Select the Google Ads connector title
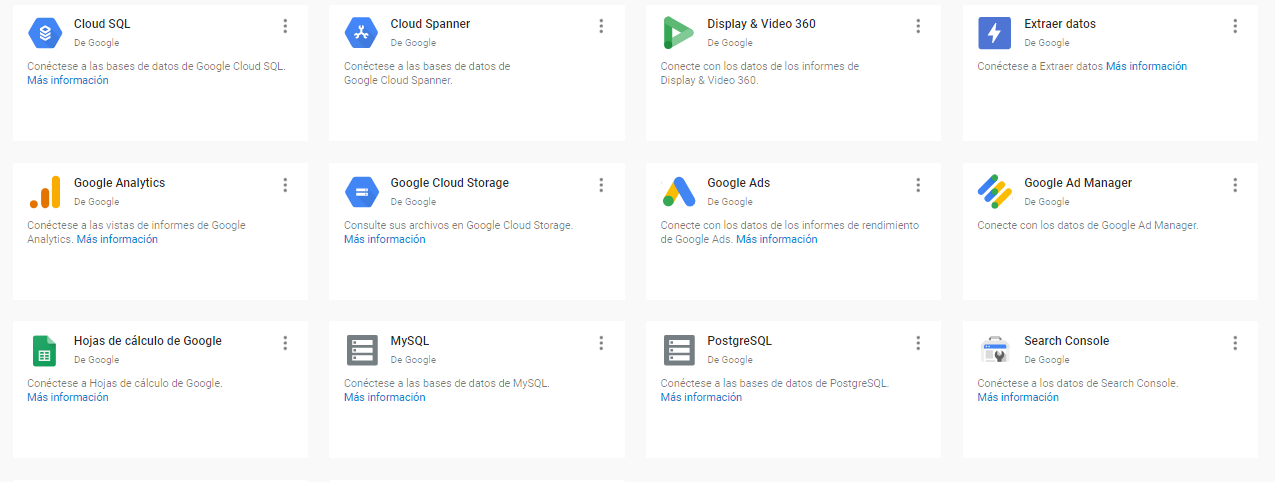Image resolution: width=1275 pixels, height=482 pixels. [x=738, y=183]
